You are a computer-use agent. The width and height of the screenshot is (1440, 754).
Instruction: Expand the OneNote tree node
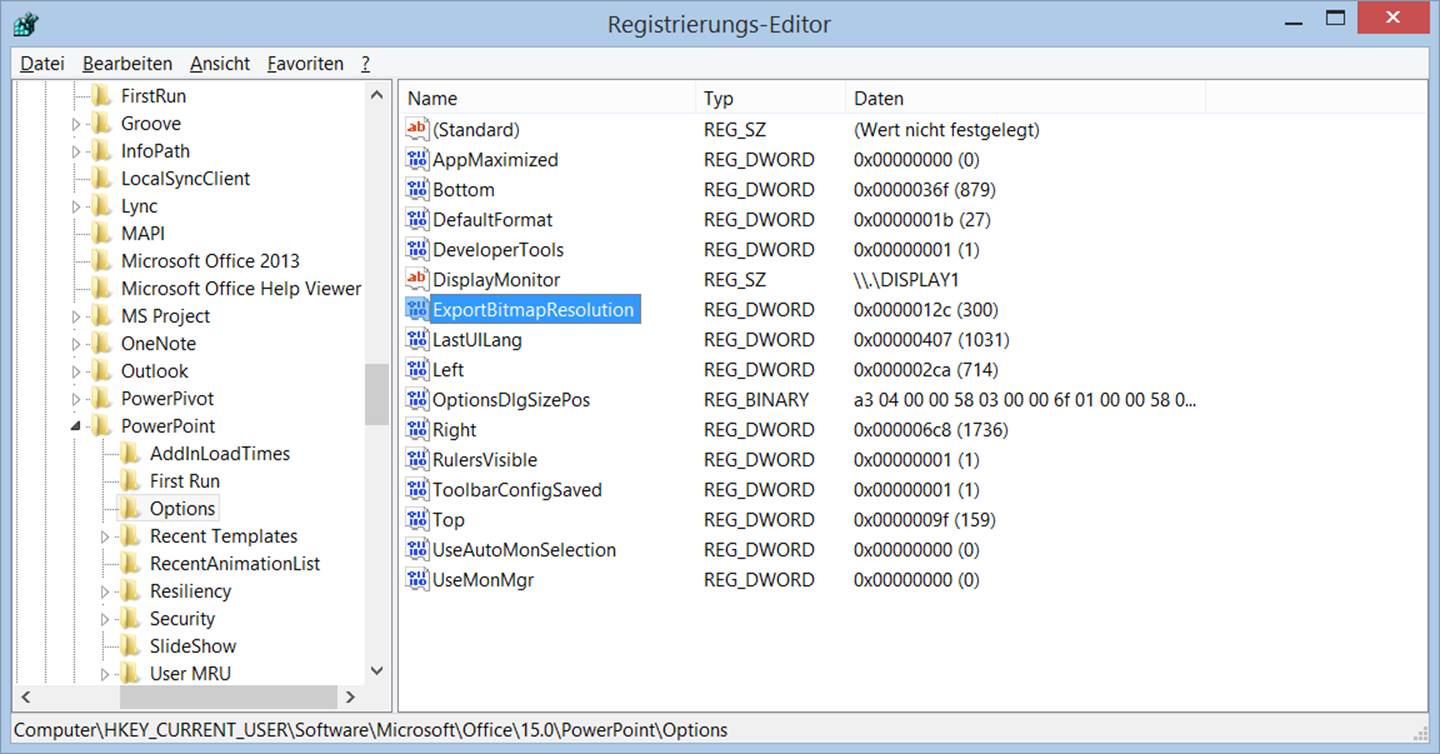click(x=76, y=344)
